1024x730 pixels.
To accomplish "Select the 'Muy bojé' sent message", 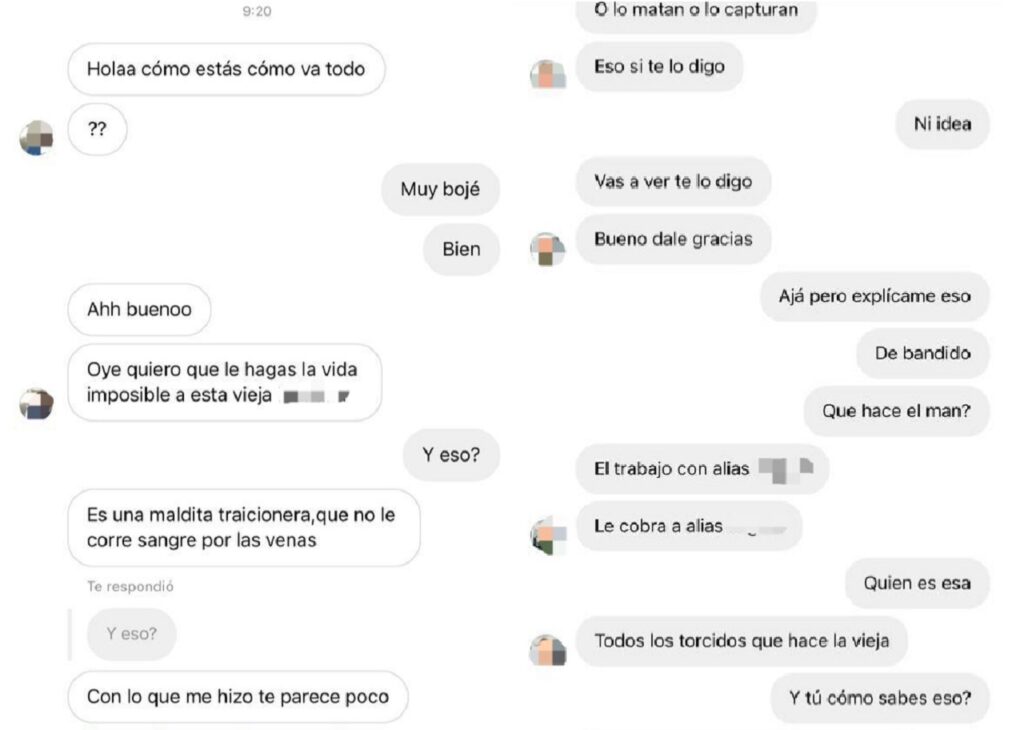I will 440,189.
